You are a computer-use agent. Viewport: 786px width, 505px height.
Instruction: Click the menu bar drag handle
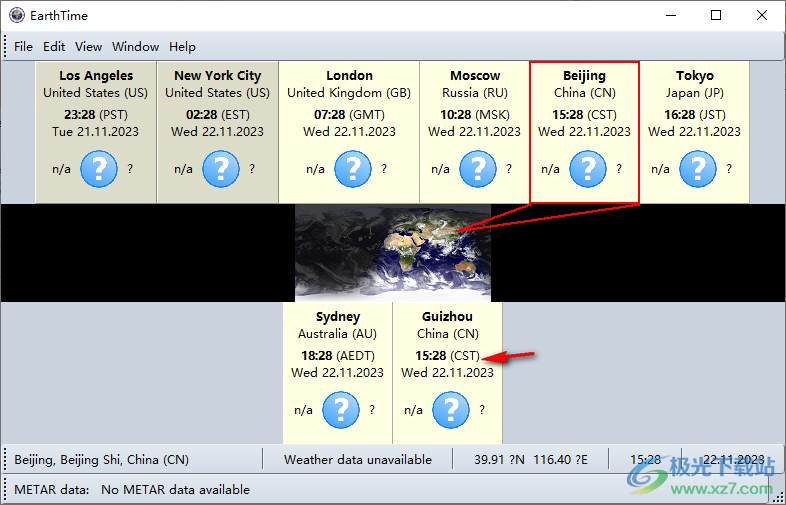tap(6, 47)
